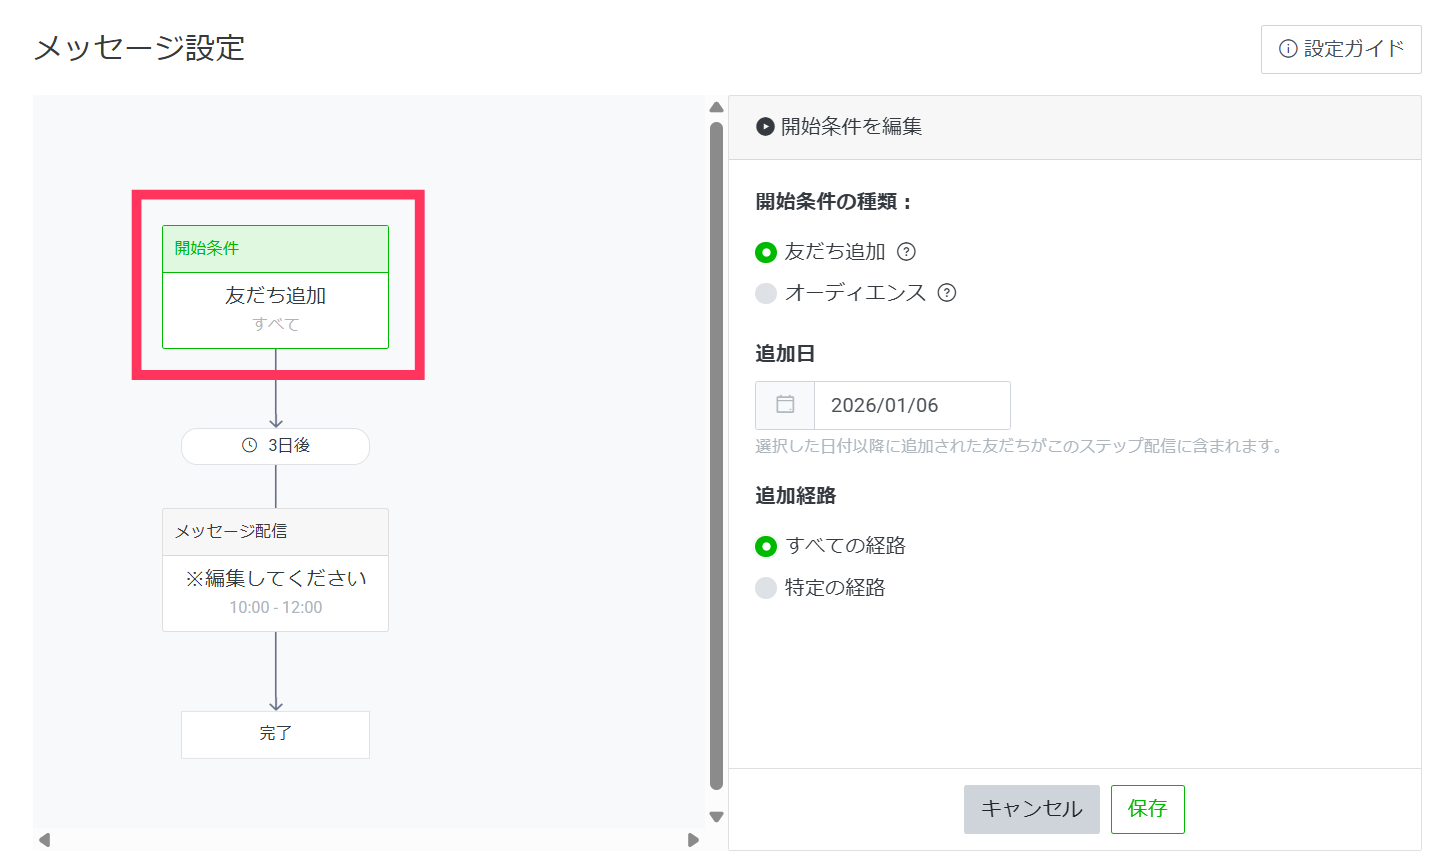Click the calendar icon beside the date field
The image size is (1437, 861).
tap(785, 405)
